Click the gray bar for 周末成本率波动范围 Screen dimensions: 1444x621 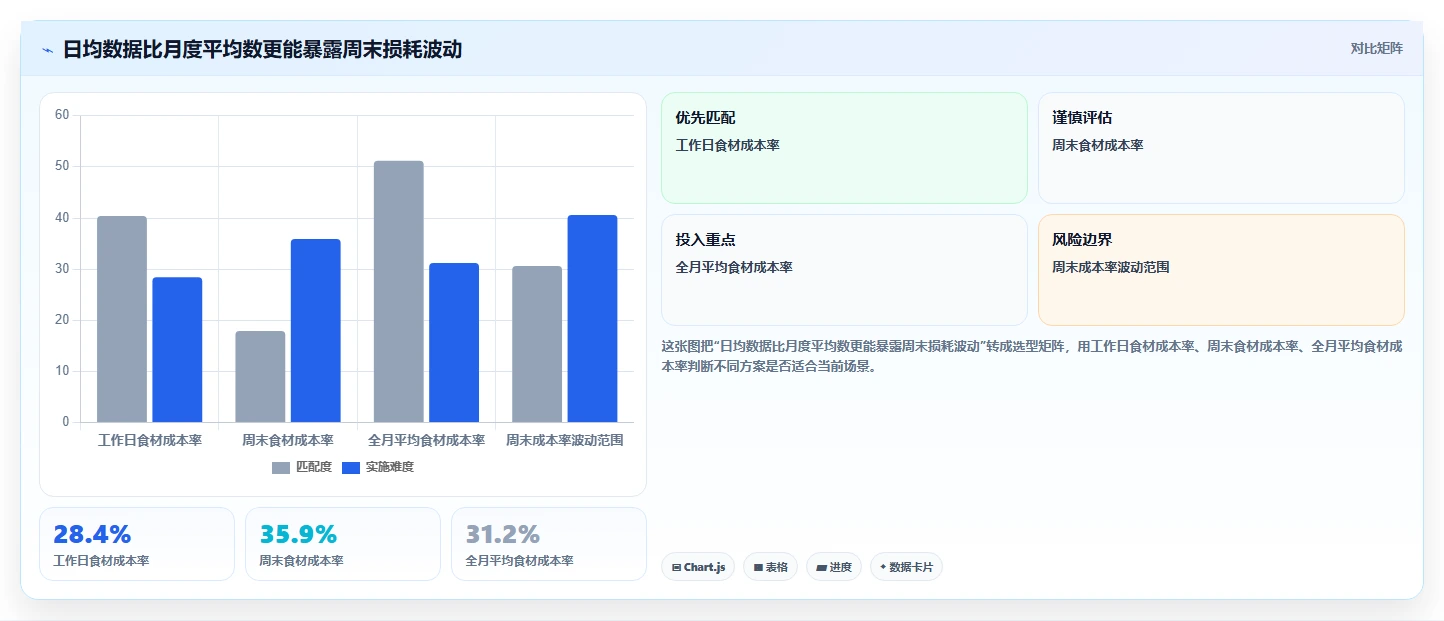pos(537,344)
